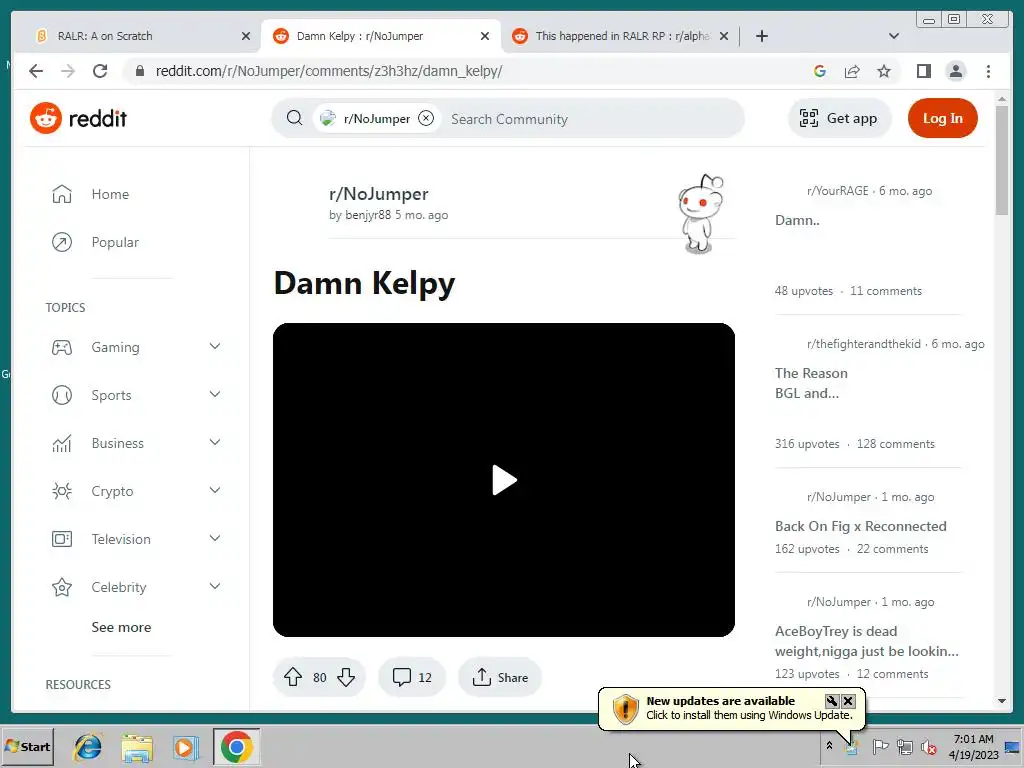
Task: Click Get app button
Action: (839, 118)
